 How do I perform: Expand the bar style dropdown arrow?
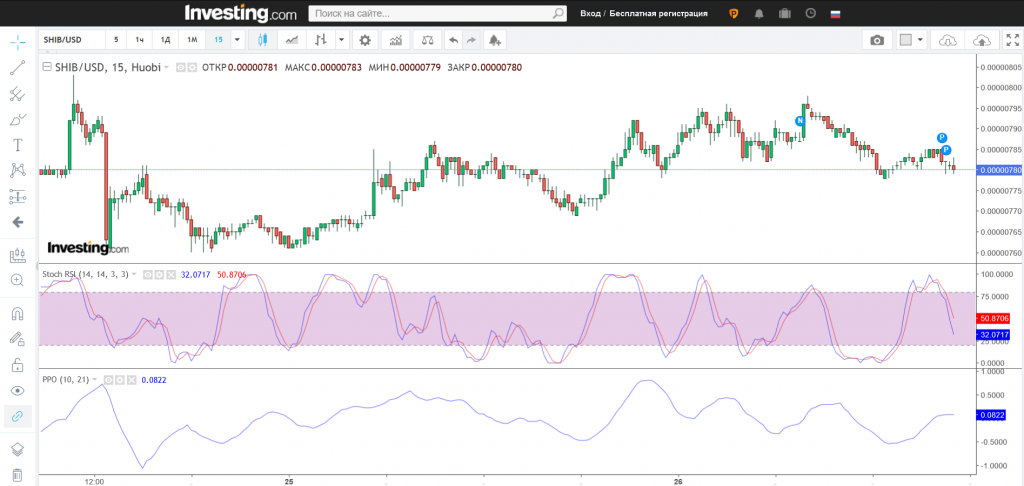click(x=342, y=40)
